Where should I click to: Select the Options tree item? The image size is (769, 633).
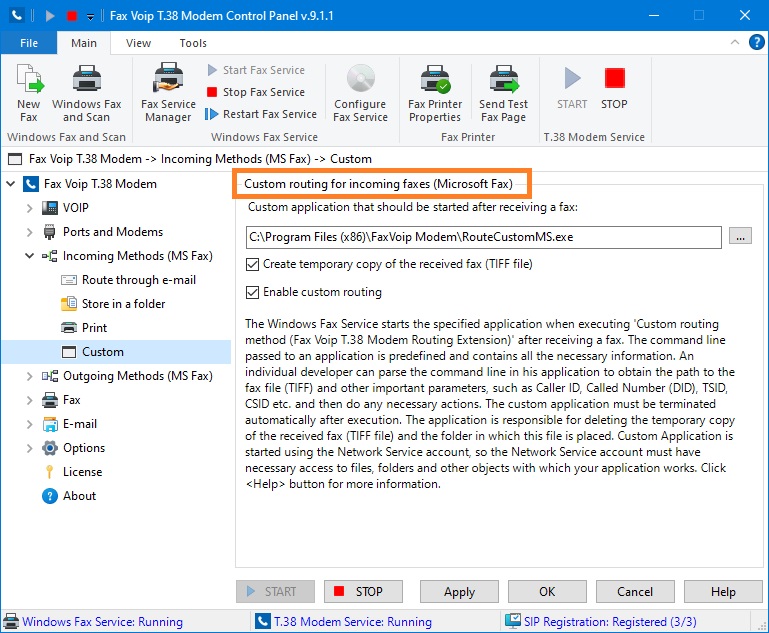coord(74,448)
